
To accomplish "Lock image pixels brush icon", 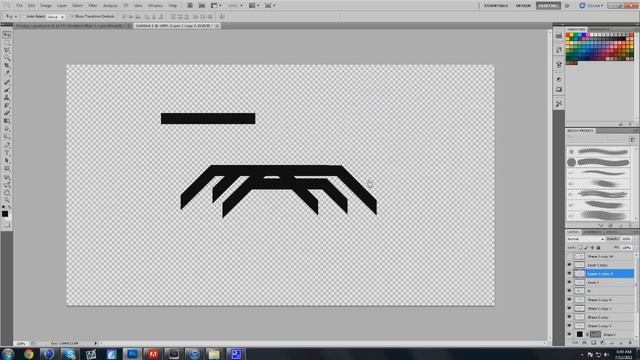I will tap(587, 247).
